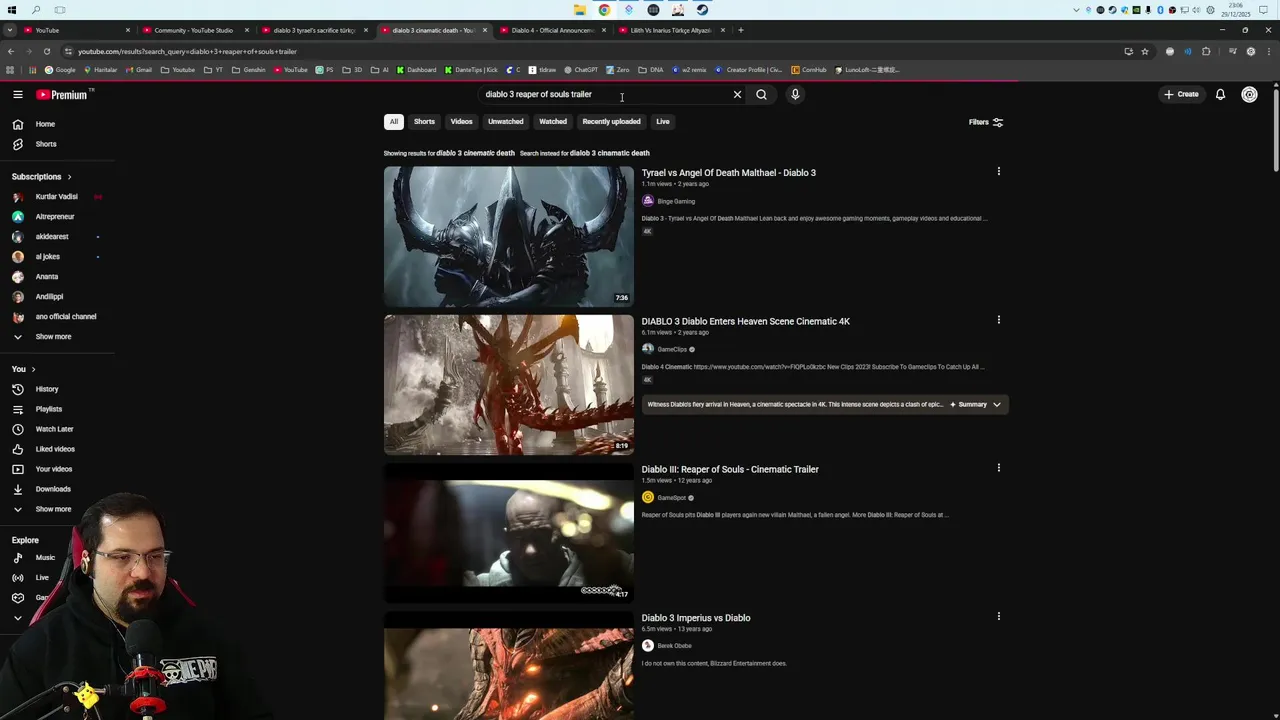
Task: Select the Watched filter chip
Action: (x=553, y=122)
